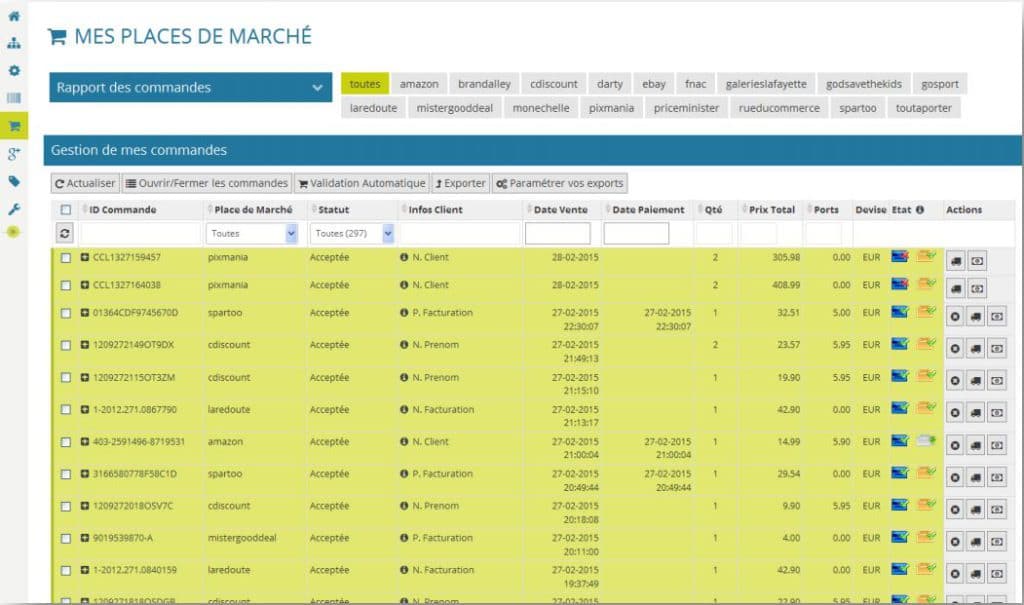Click the home icon in the sidebar
This screenshot has height=605, width=1024.
point(13,15)
